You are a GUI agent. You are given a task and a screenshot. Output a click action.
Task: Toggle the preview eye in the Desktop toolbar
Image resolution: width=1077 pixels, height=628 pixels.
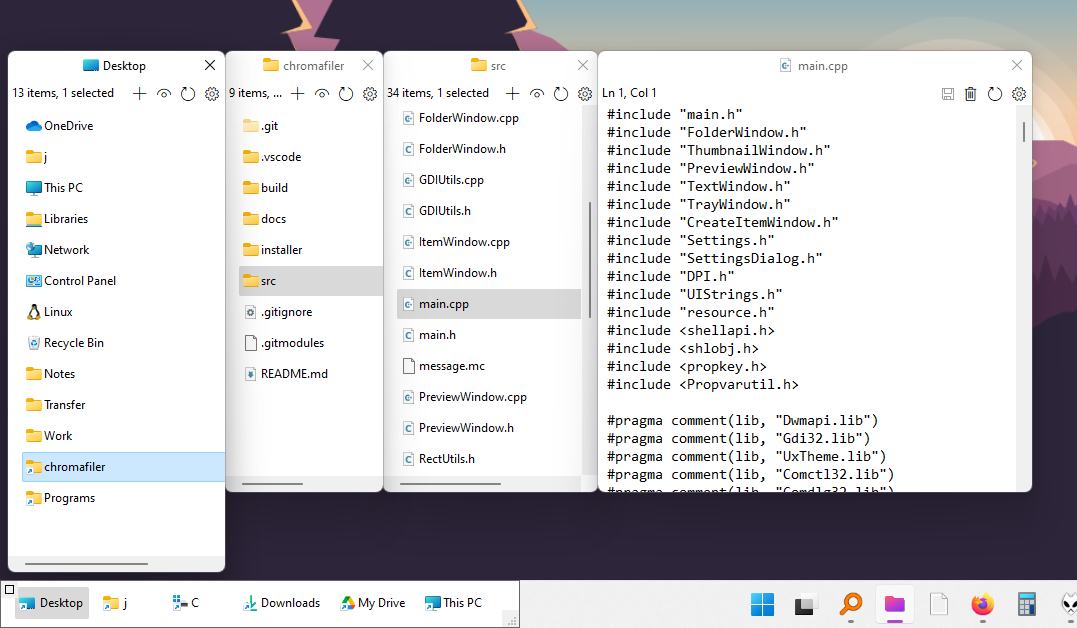pos(163,93)
